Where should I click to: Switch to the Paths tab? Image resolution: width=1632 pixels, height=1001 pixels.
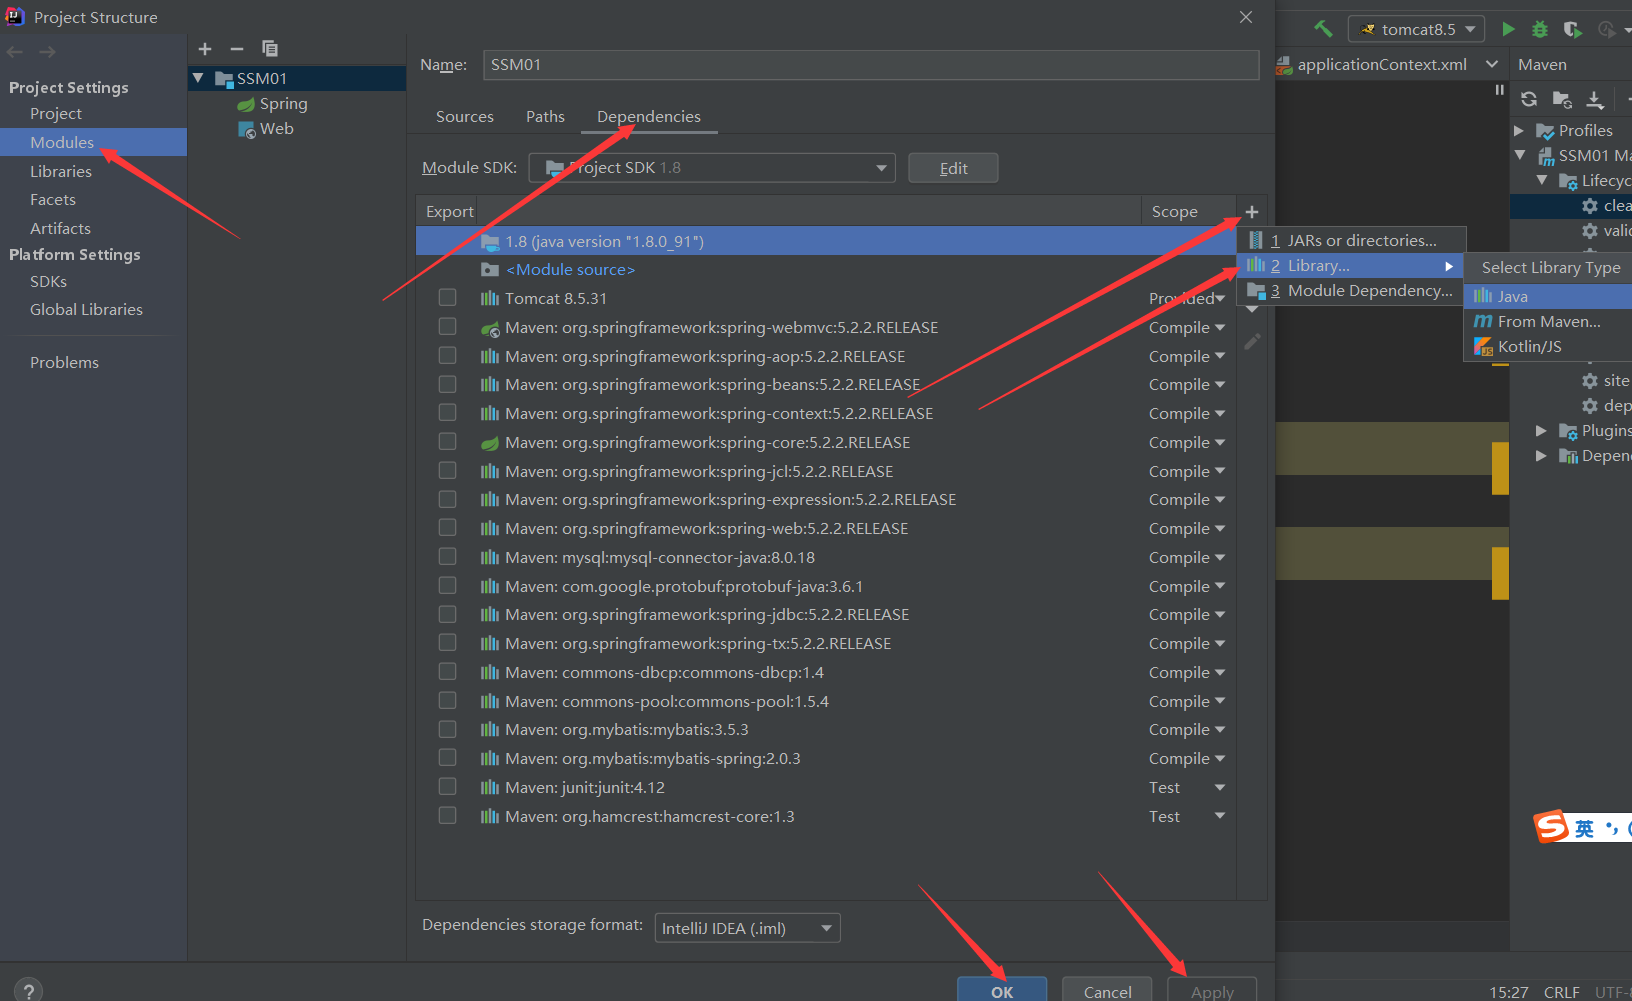click(x=546, y=117)
